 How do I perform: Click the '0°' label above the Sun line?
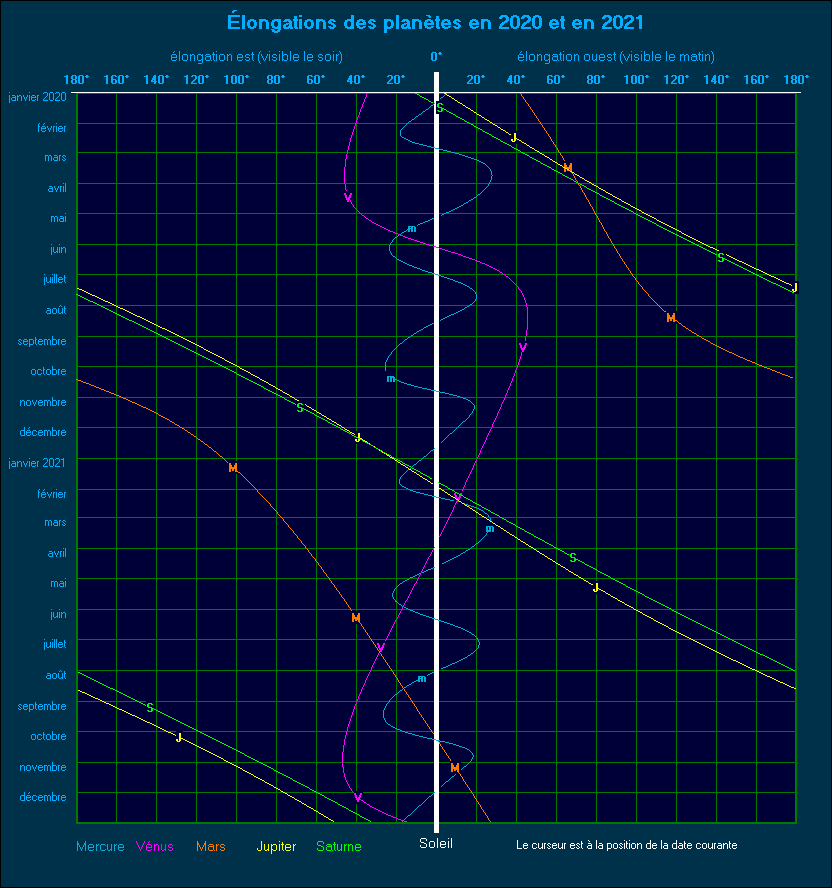436,57
